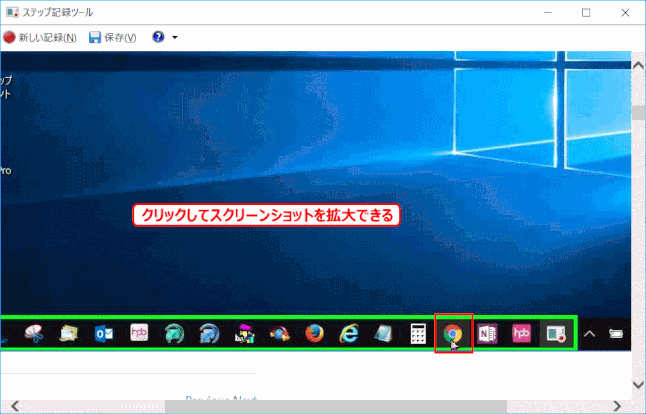The image size is (646, 414).
Task: Click the Snipping Tool scissors icon in recorded taskbar
Action: pyautogui.click(x=34, y=334)
